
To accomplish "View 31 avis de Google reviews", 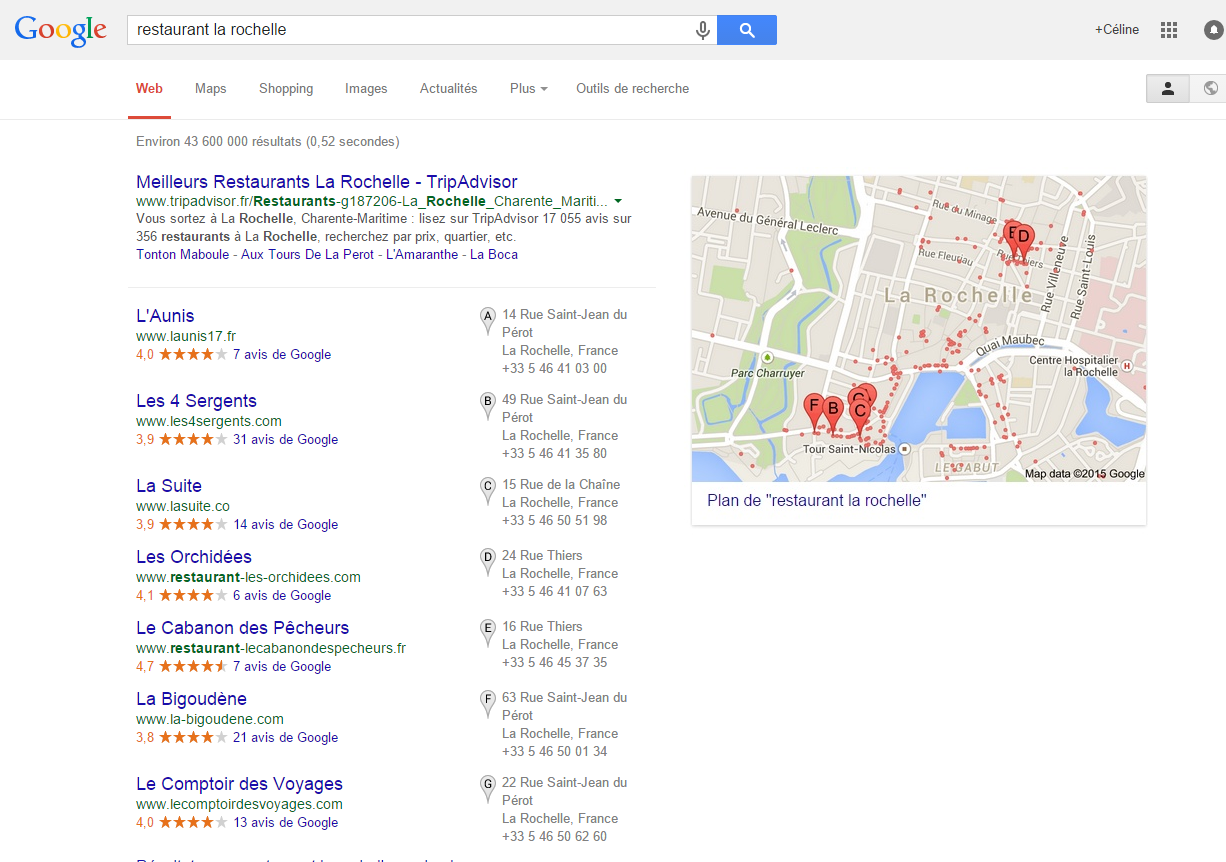I will (x=286, y=439).
